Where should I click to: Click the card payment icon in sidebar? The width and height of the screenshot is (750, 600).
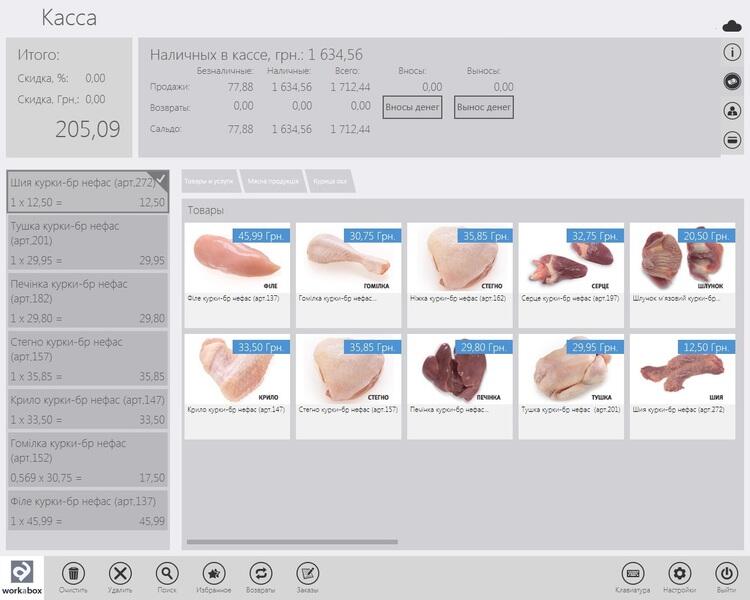pos(733,141)
